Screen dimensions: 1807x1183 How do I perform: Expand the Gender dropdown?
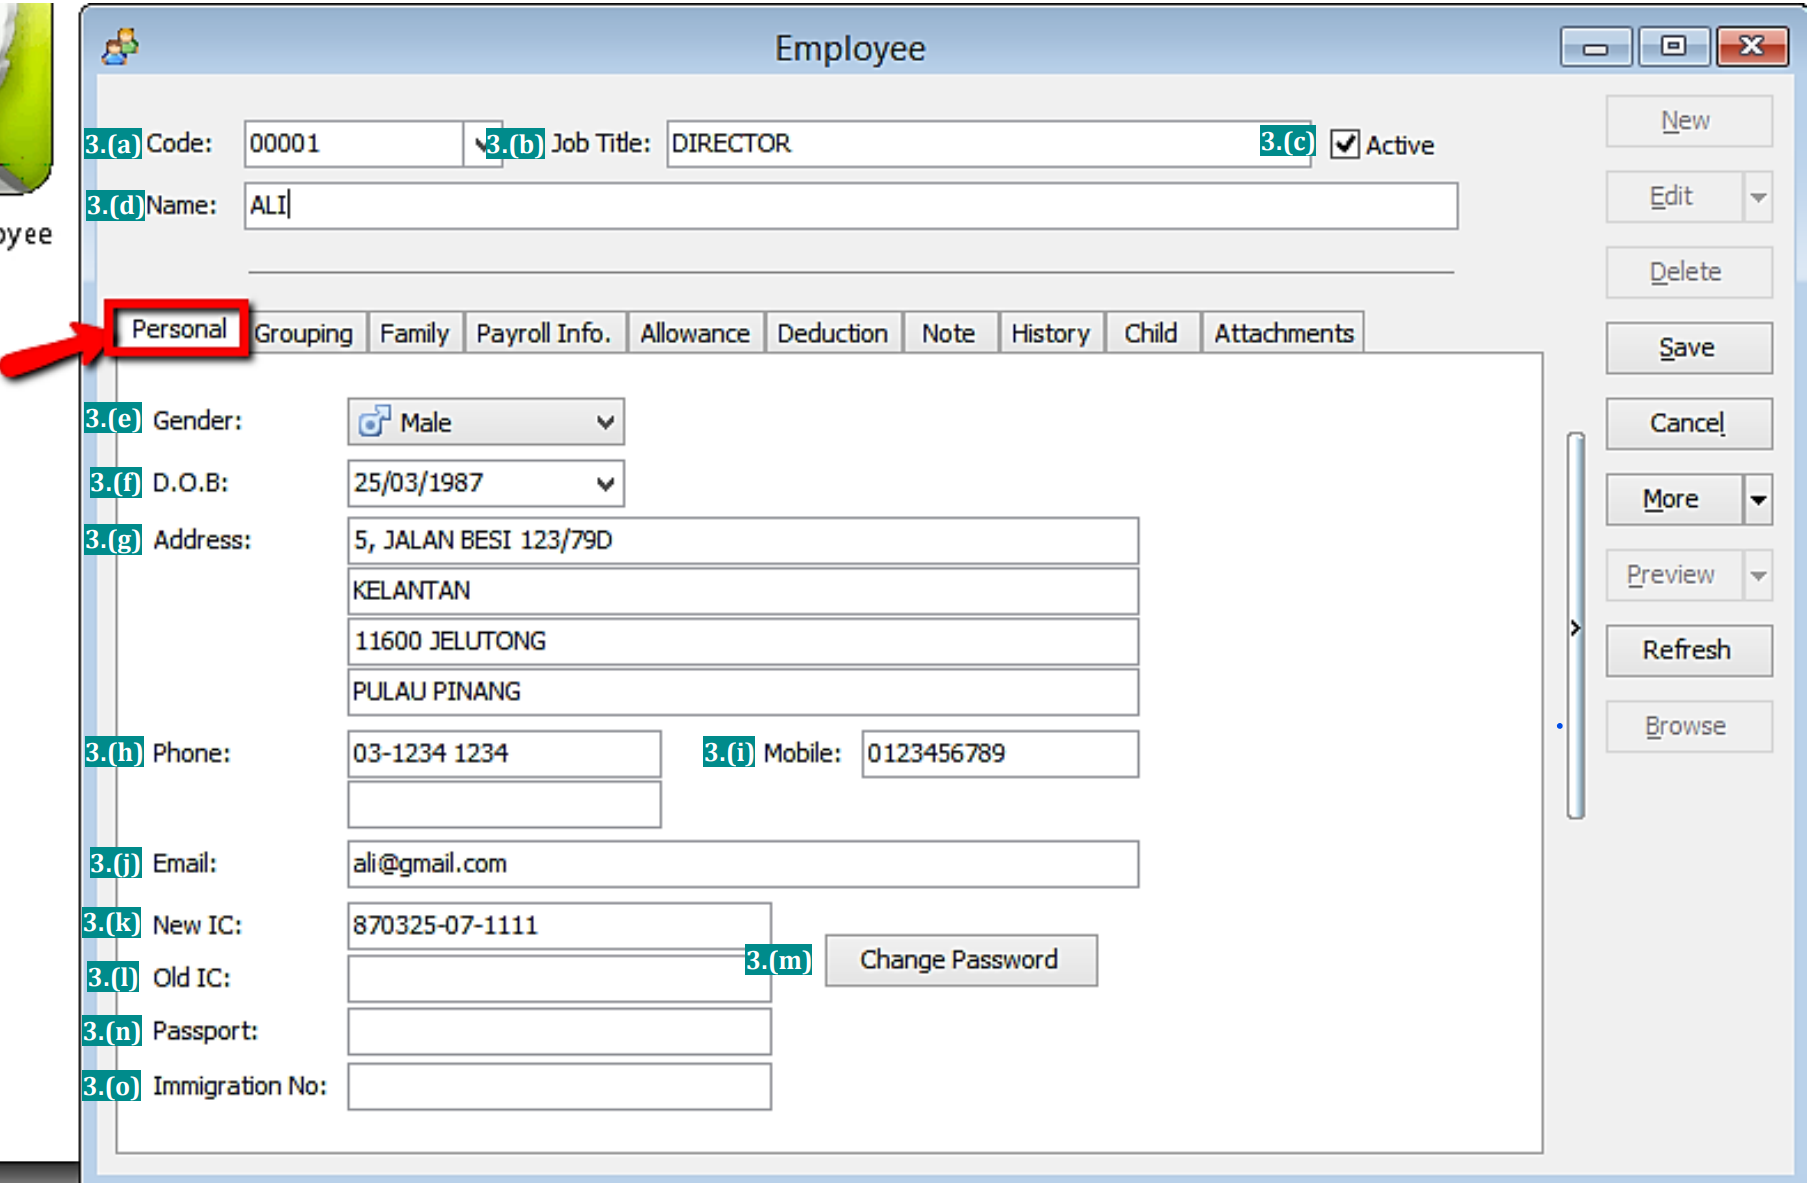(605, 422)
